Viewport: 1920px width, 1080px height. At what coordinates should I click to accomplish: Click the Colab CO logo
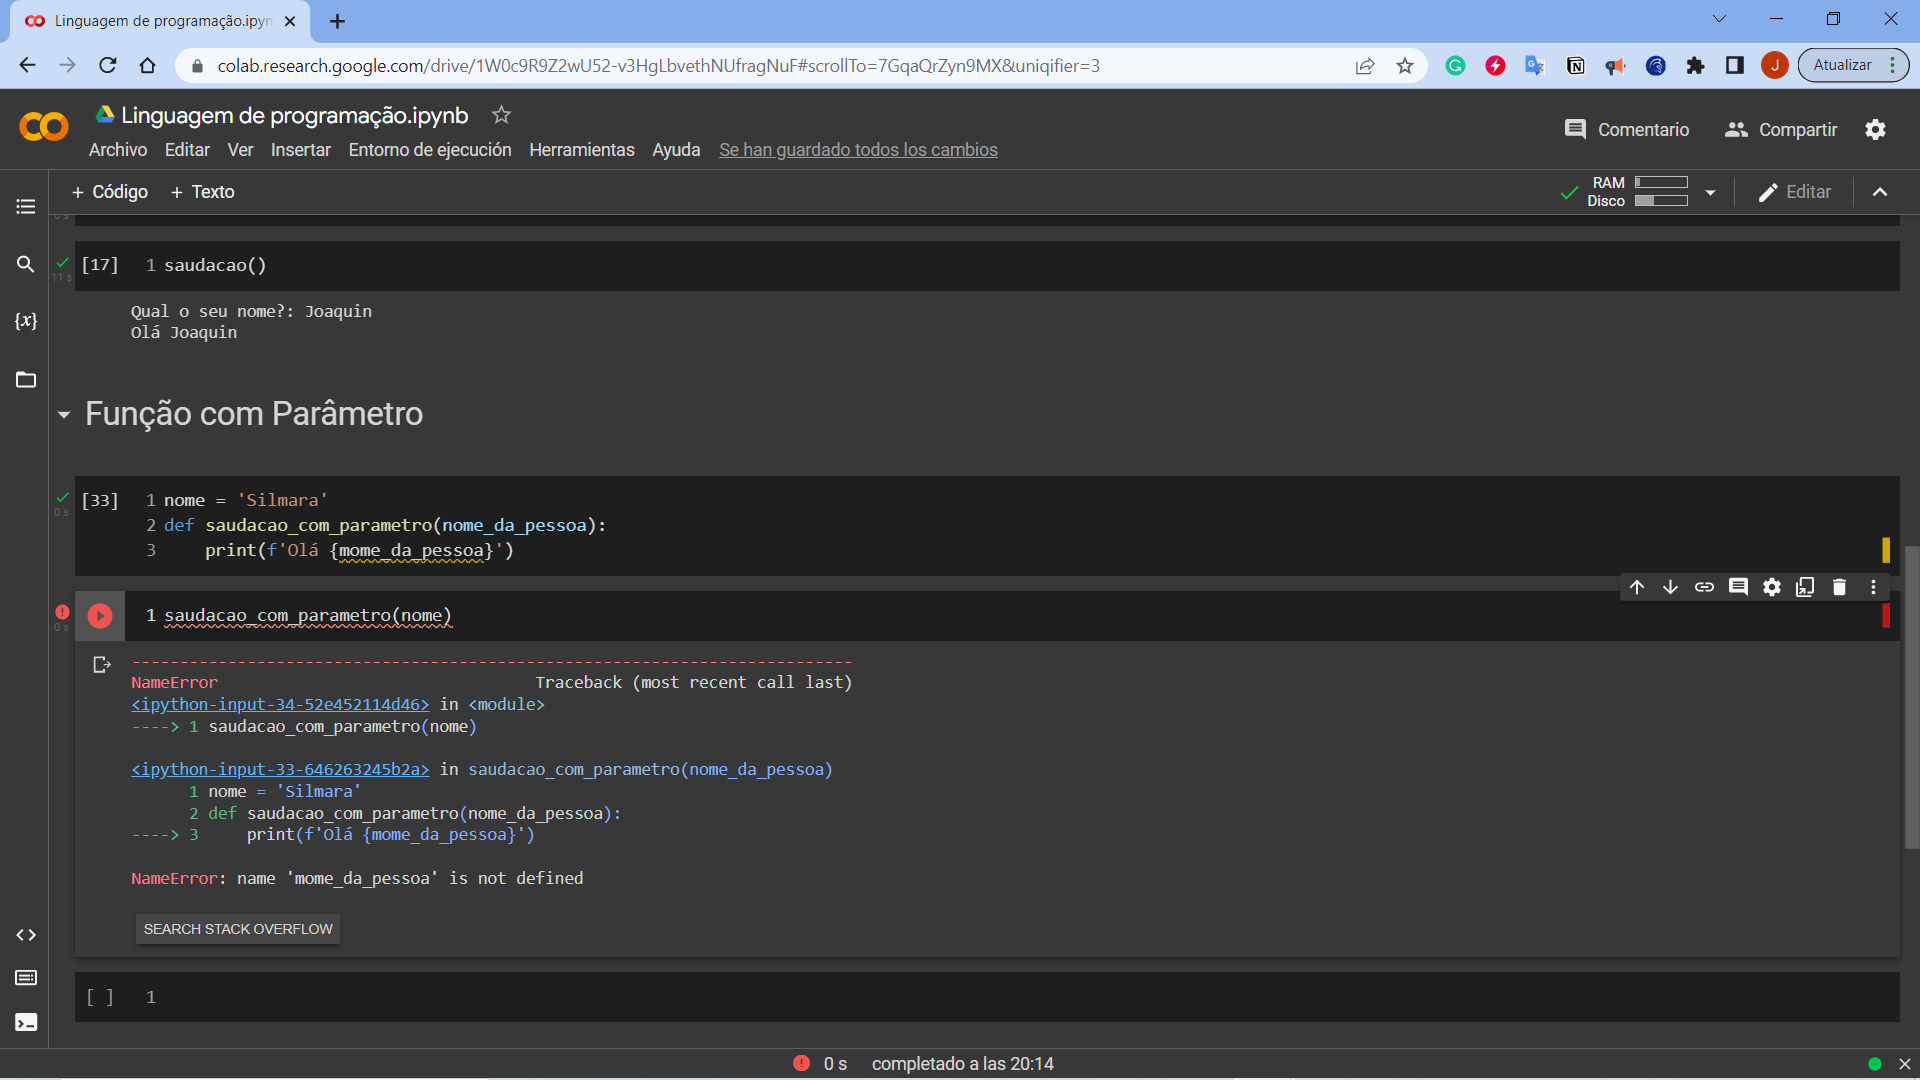coord(44,127)
